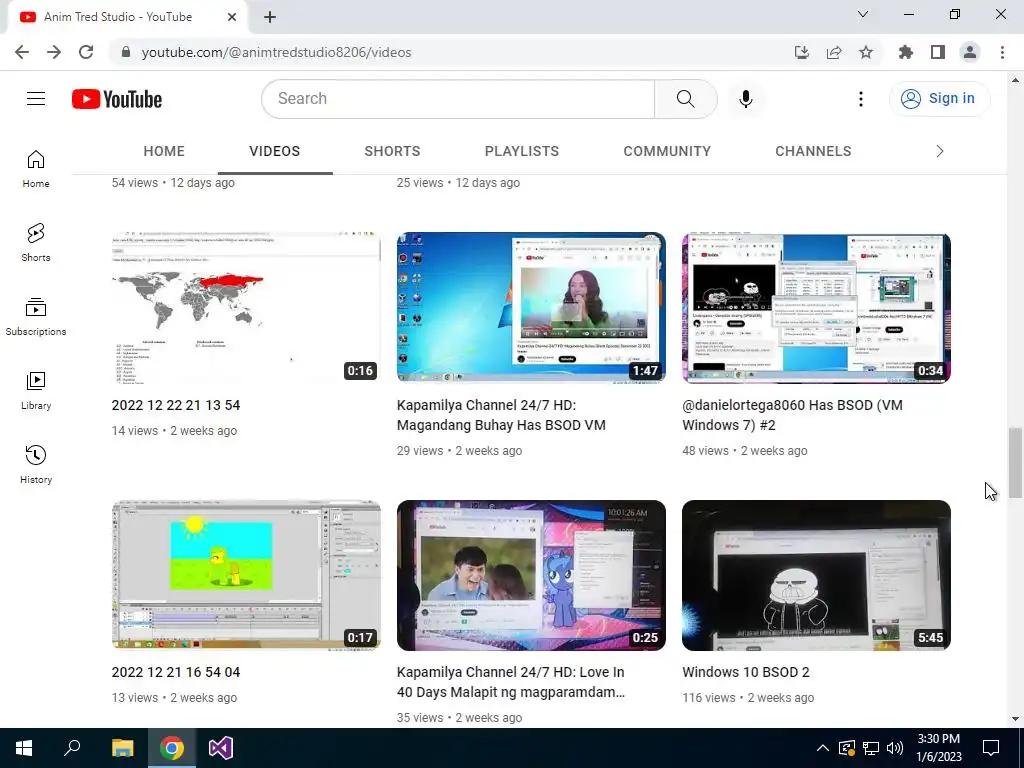Open Love In 40 Days video thumbnail
Viewport: 1024px width, 768px height.
click(532, 575)
